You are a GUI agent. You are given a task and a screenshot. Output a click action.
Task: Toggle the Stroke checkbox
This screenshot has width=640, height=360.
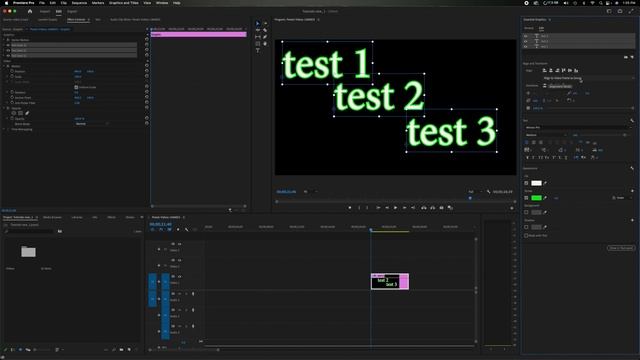(526, 198)
